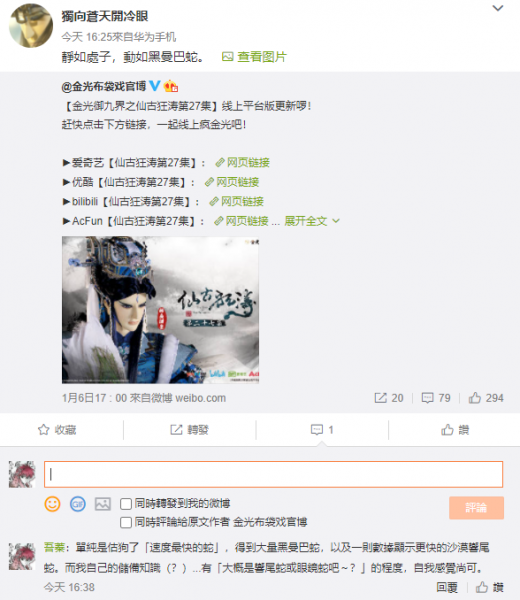The image size is (520, 600).
Task: Submit comment with the 評論 button
Action: tap(476, 508)
